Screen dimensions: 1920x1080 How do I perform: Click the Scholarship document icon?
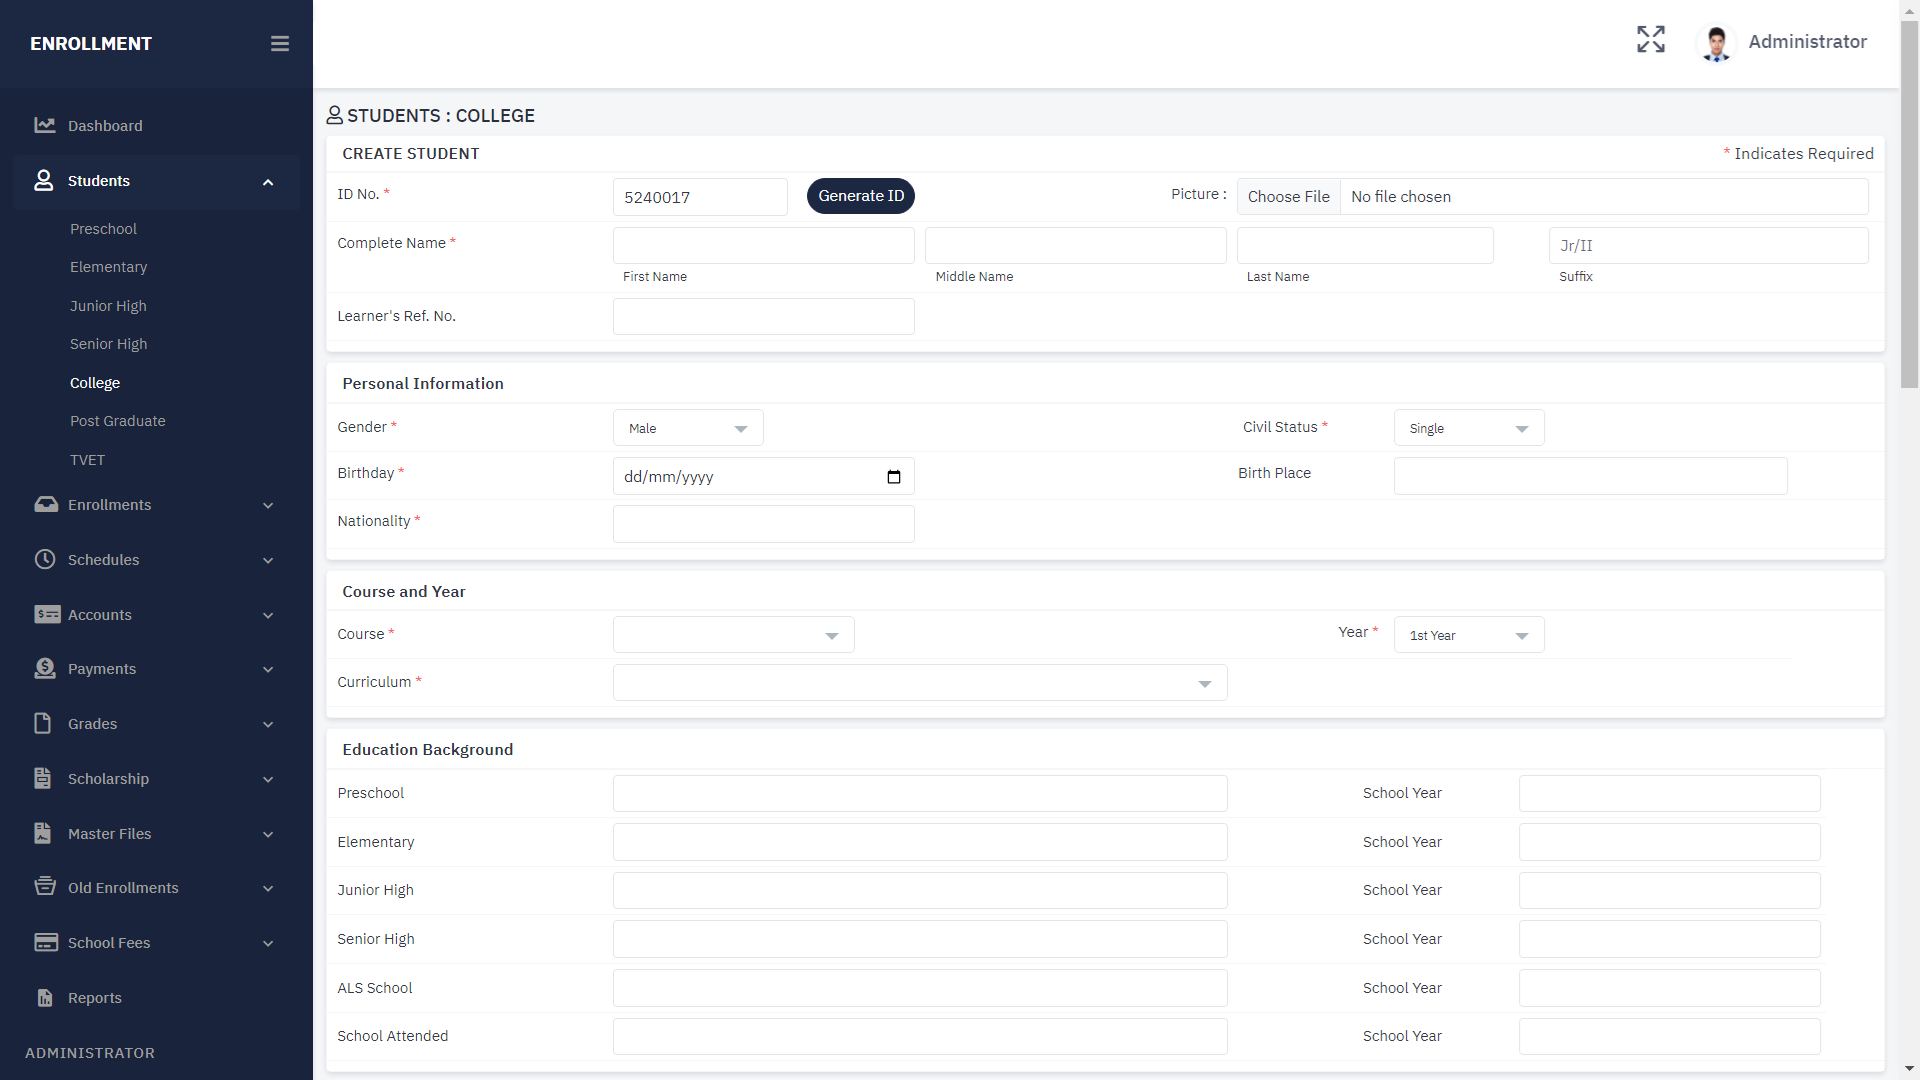click(x=43, y=778)
